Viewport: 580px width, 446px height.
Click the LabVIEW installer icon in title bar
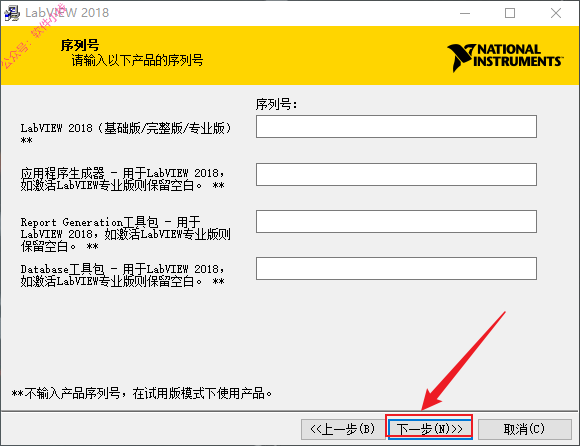point(11,13)
